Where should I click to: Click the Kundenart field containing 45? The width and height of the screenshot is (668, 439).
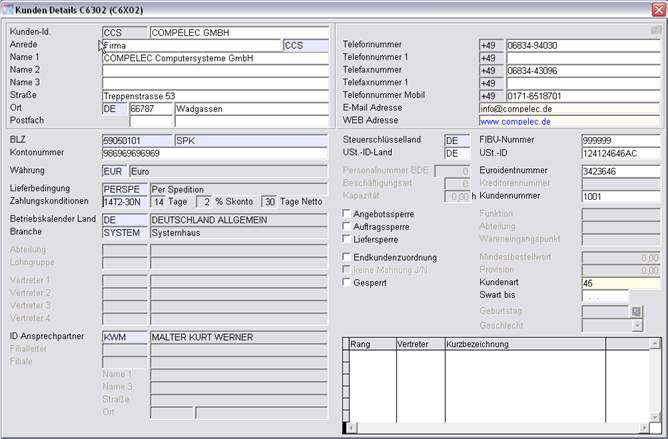coord(620,283)
